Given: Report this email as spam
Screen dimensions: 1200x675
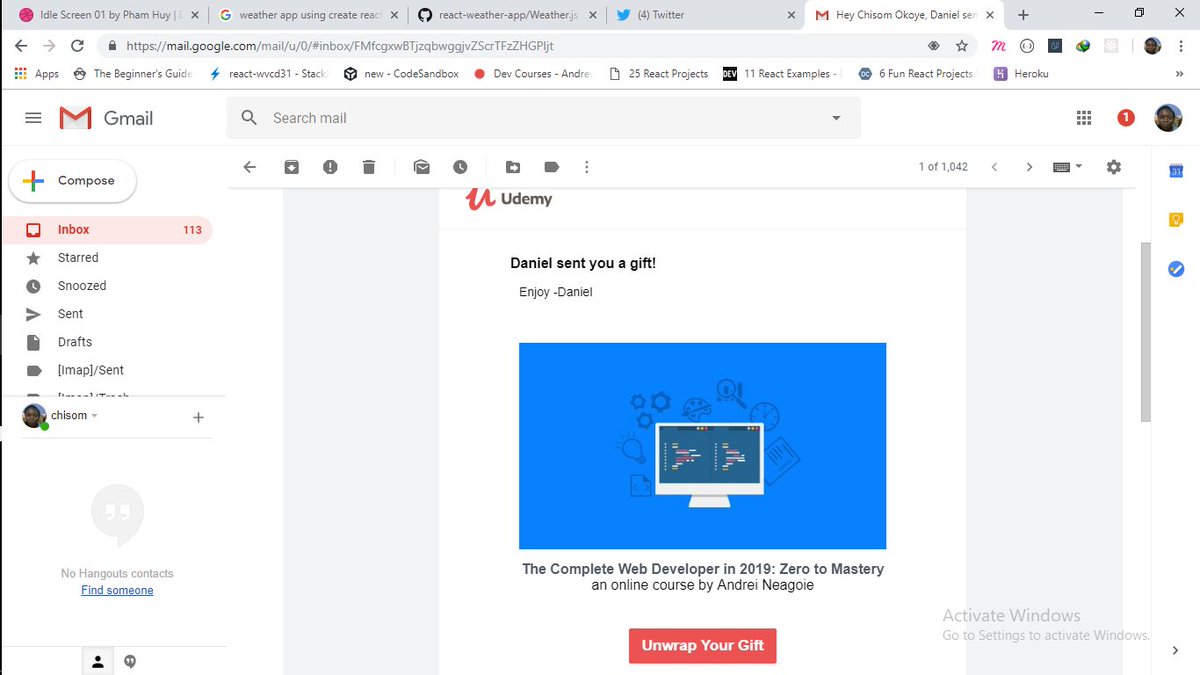Looking at the screenshot, I should [330, 167].
